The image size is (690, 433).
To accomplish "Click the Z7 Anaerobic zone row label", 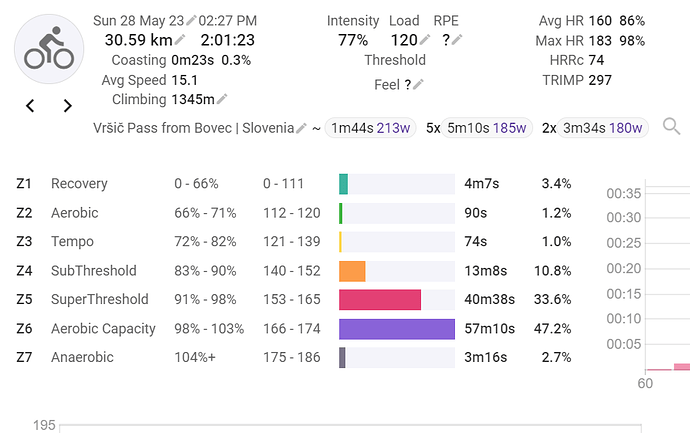I will (82, 358).
